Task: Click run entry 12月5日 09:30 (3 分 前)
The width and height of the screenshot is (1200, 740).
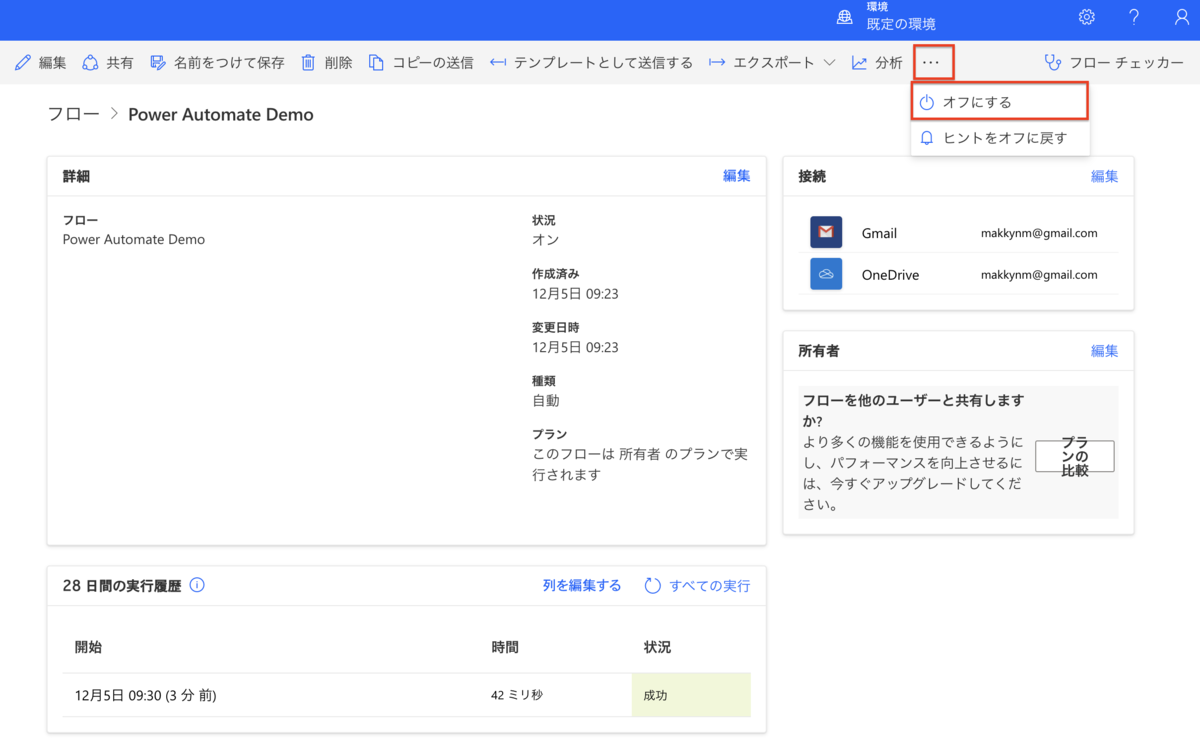Action: [x=145, y=695]
